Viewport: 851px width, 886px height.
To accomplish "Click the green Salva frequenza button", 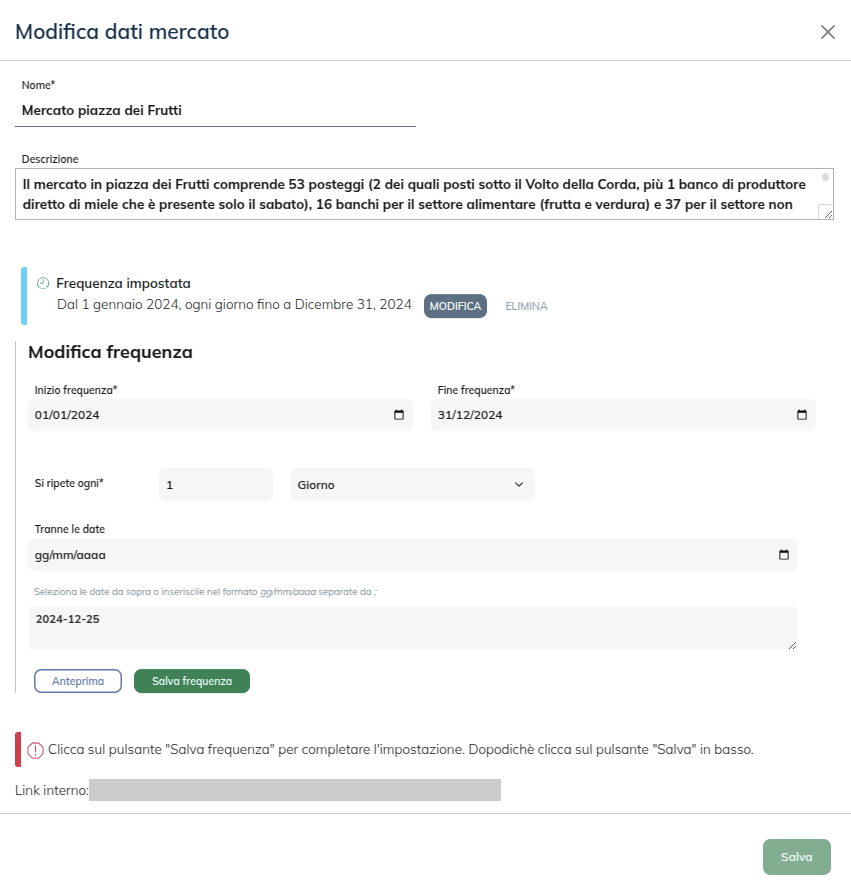I will [x=191, y=681].
